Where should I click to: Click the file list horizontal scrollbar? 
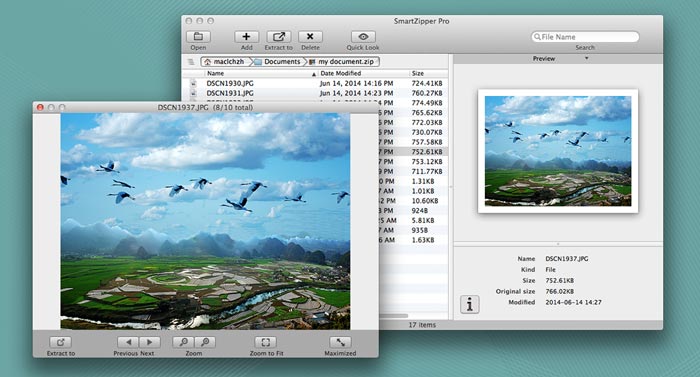(x=393, y=316)
